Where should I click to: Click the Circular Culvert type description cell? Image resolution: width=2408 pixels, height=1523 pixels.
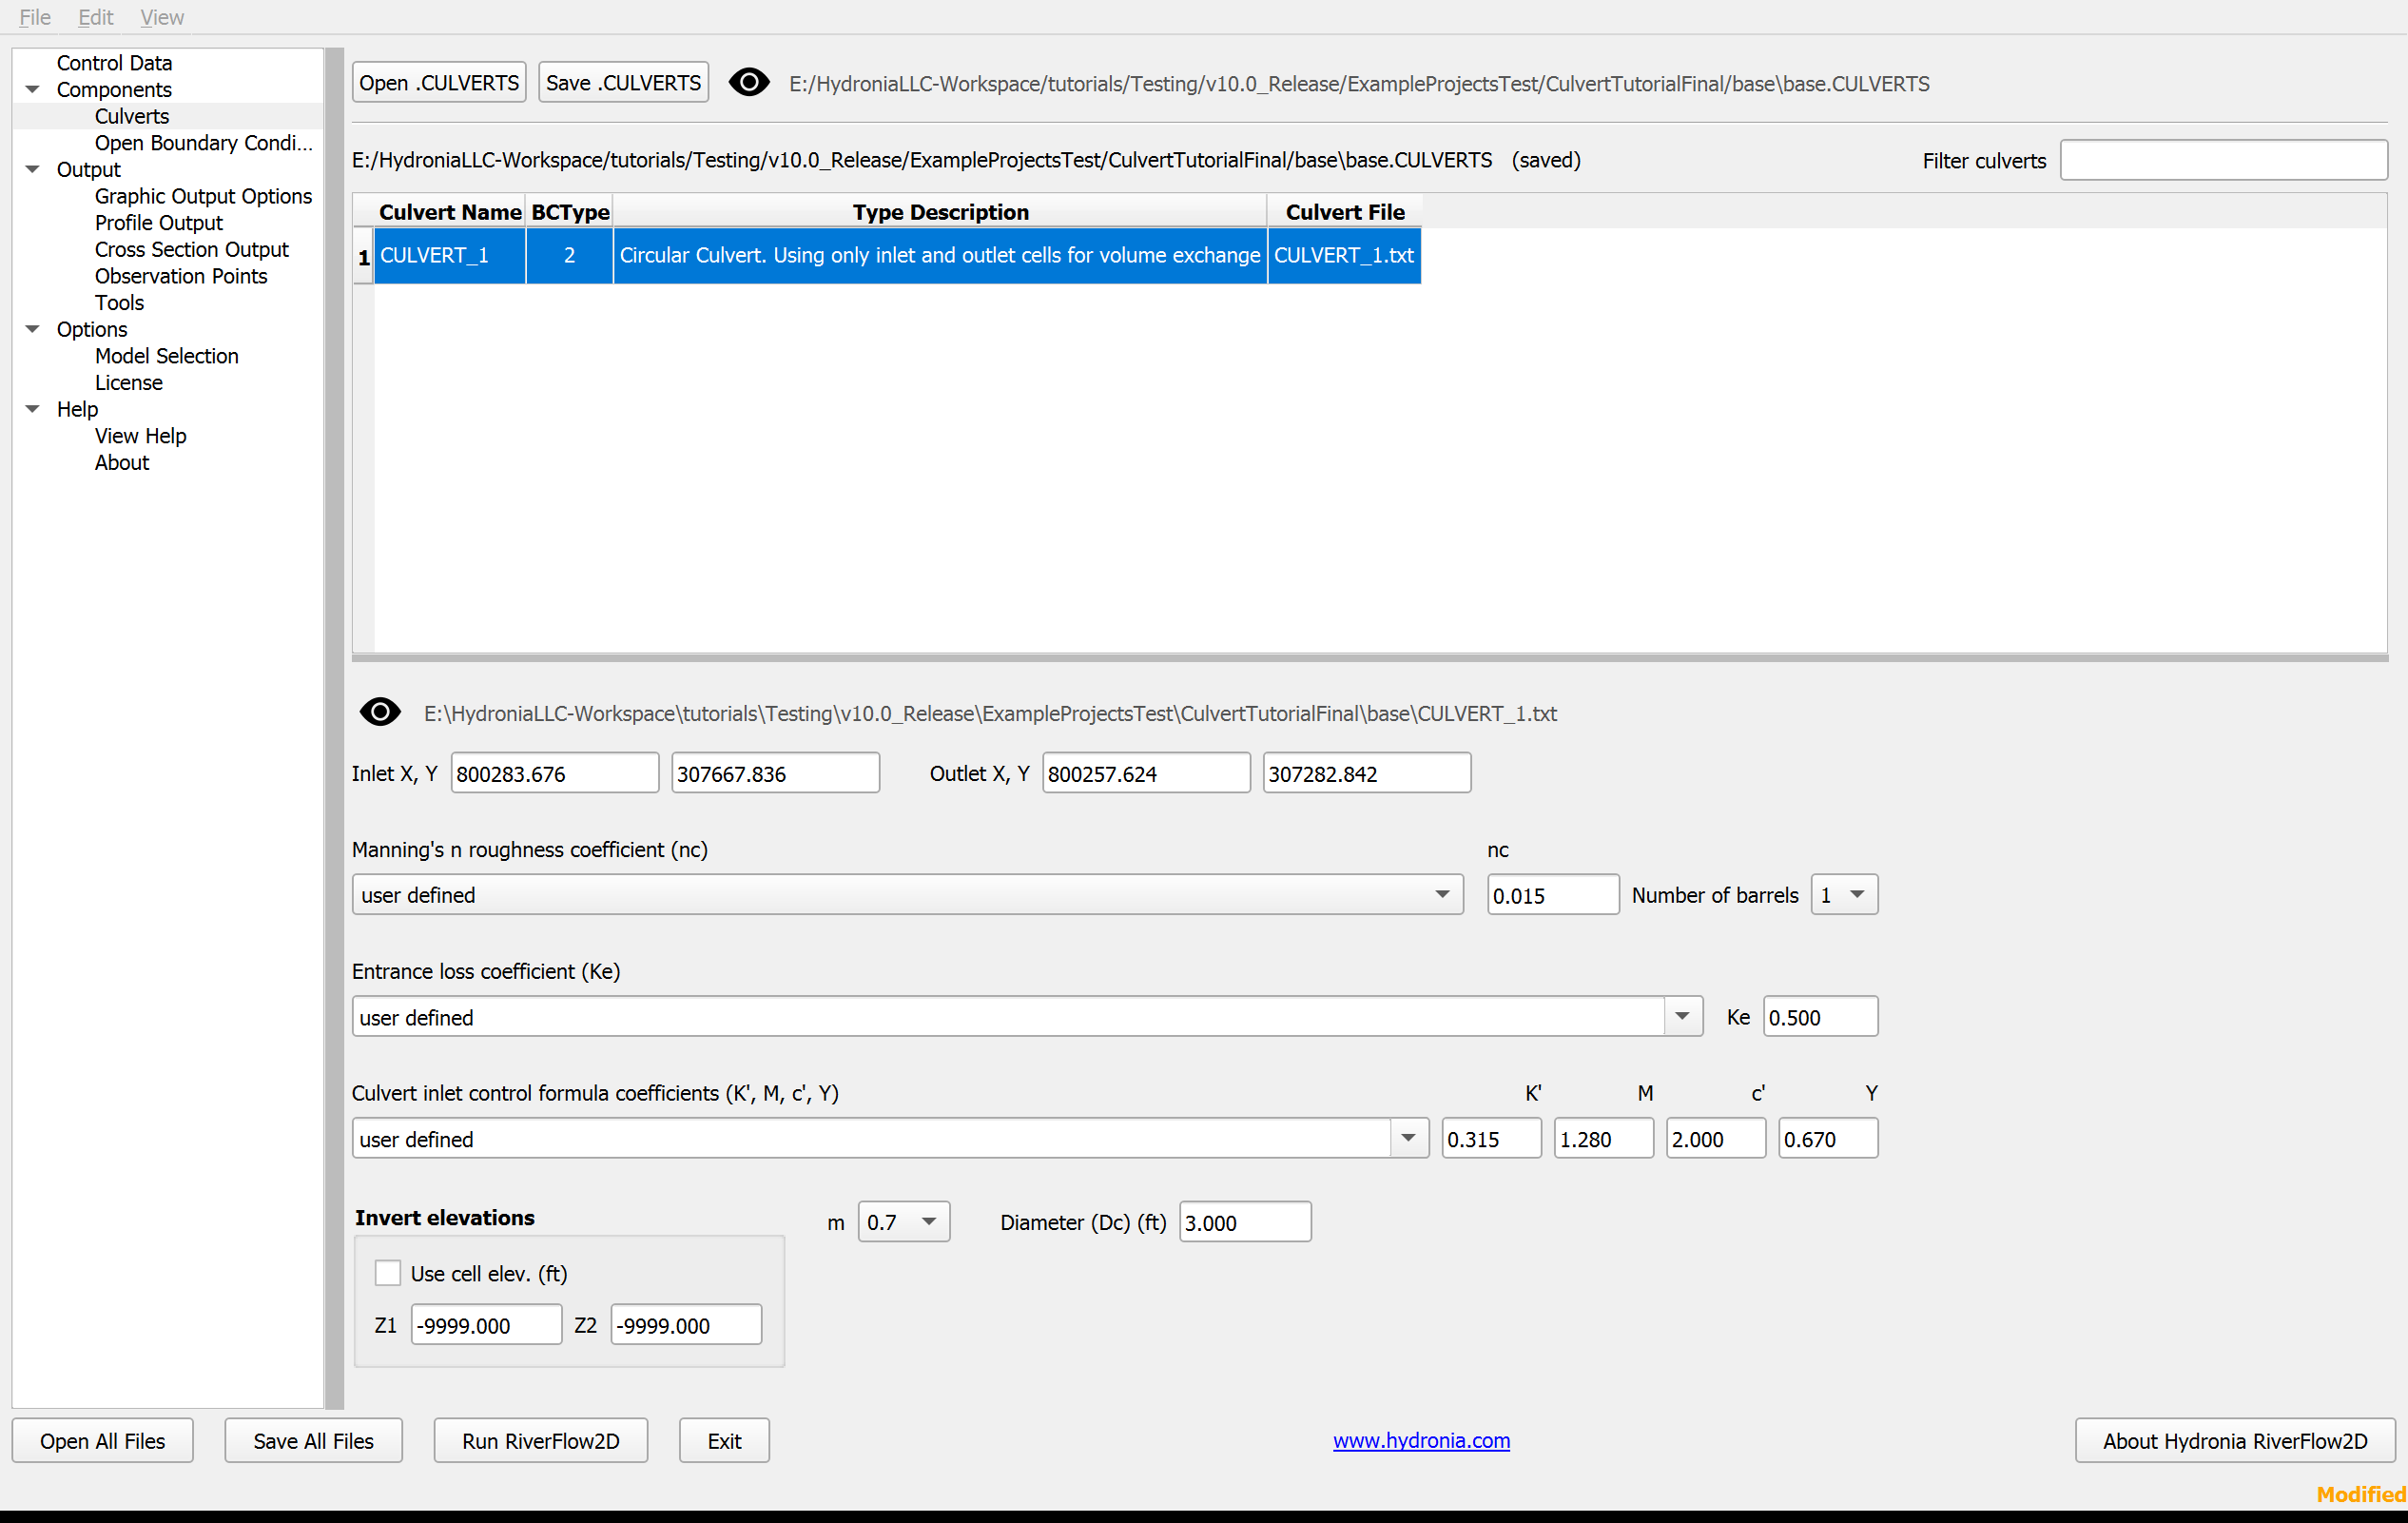coord(940,256)
